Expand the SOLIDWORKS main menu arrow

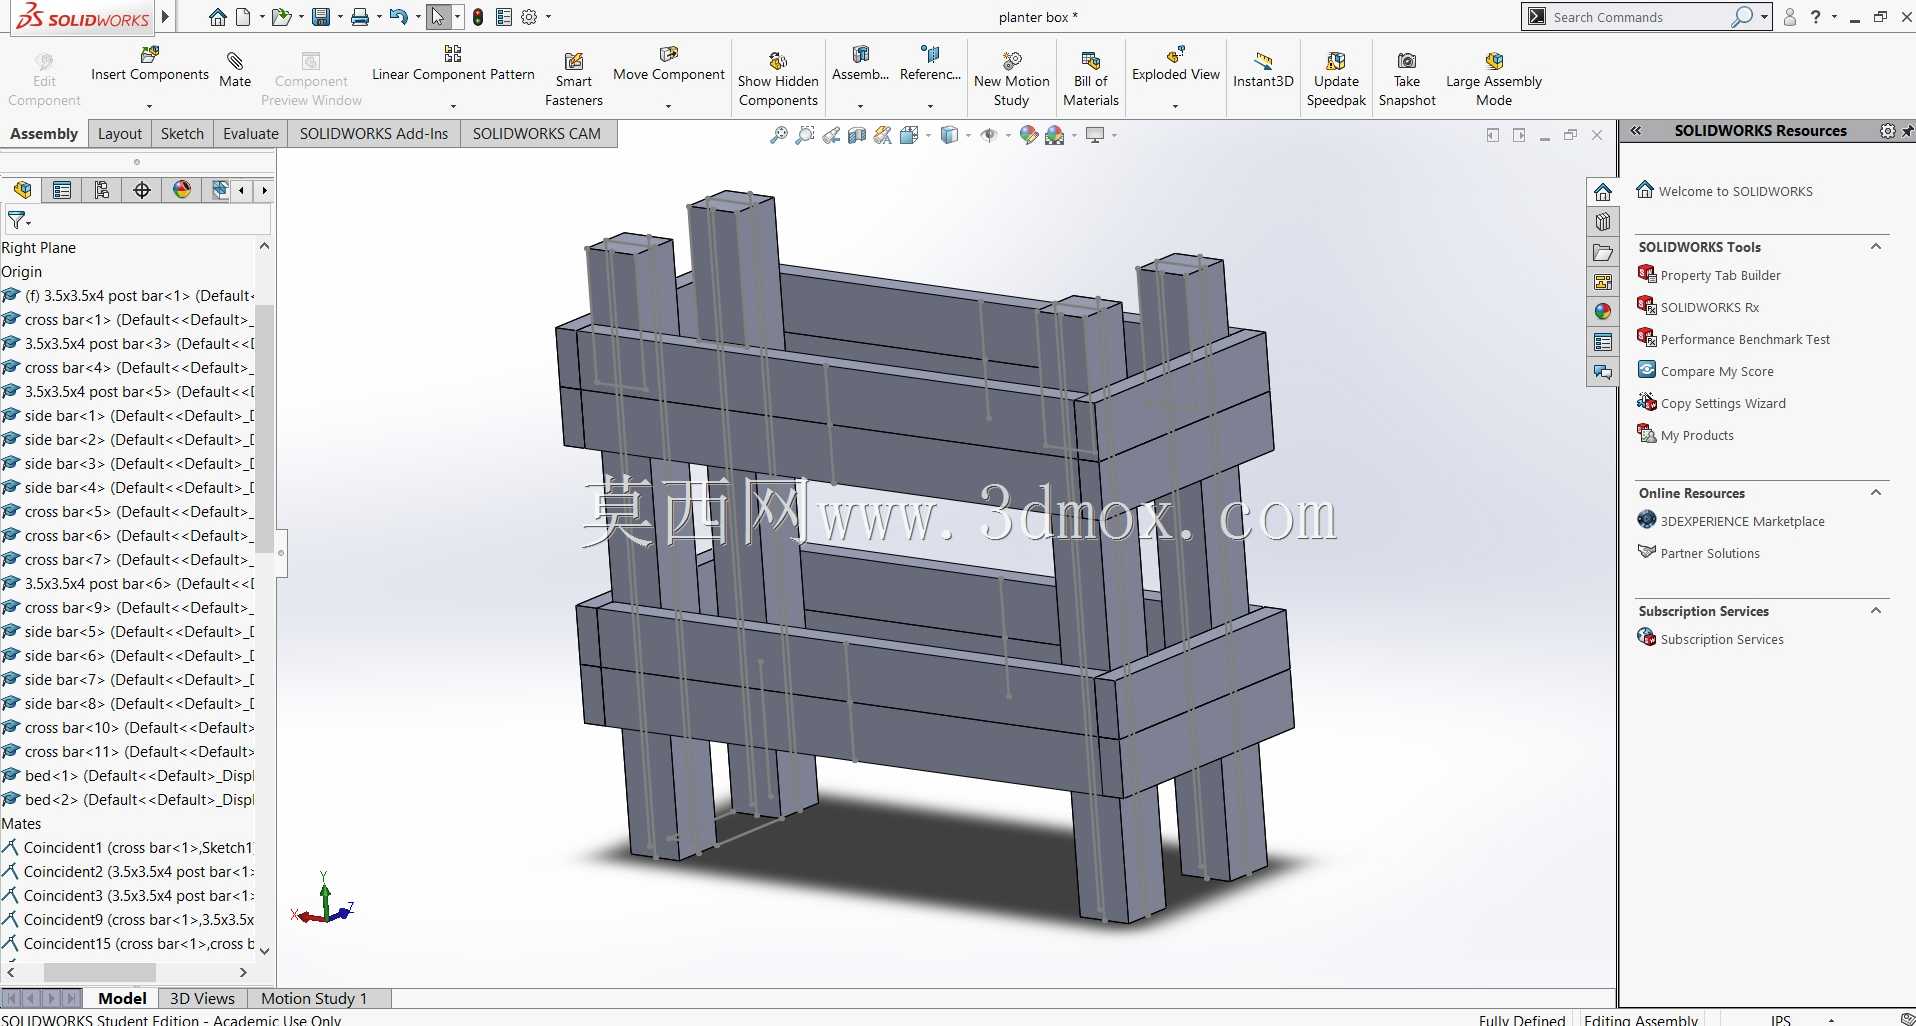click(x=166, y=17)
